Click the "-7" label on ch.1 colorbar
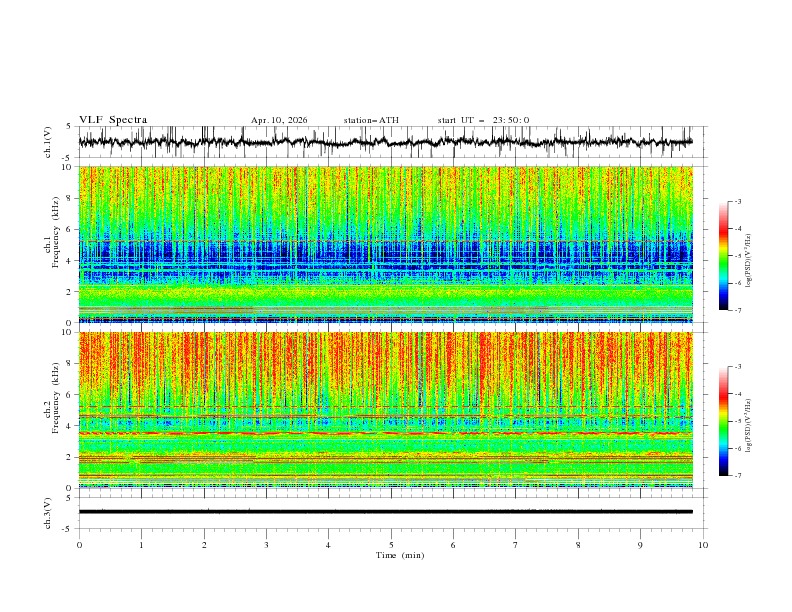Image resolution: width=792 pixels, height=612 pixels. pos(737,310)
